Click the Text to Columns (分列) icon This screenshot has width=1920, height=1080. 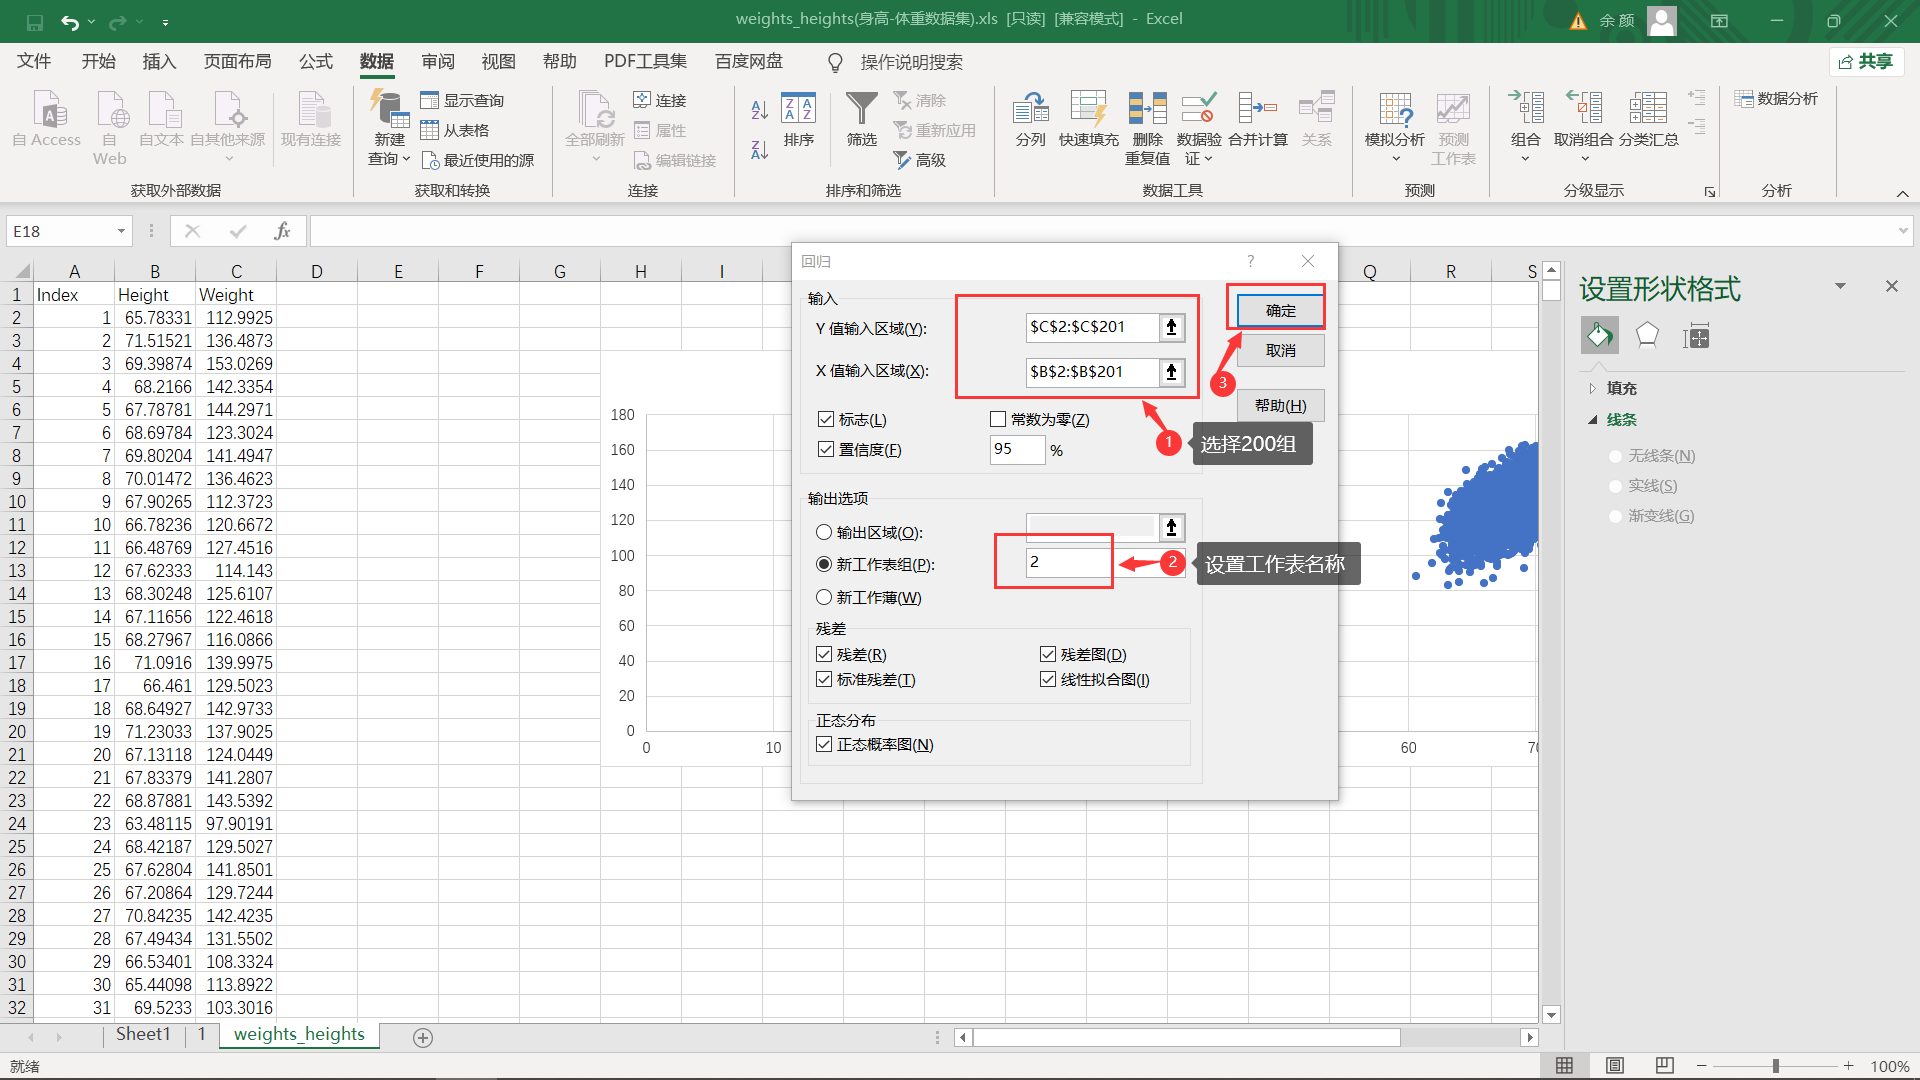pyautogui.click(x=1030, y=108)
